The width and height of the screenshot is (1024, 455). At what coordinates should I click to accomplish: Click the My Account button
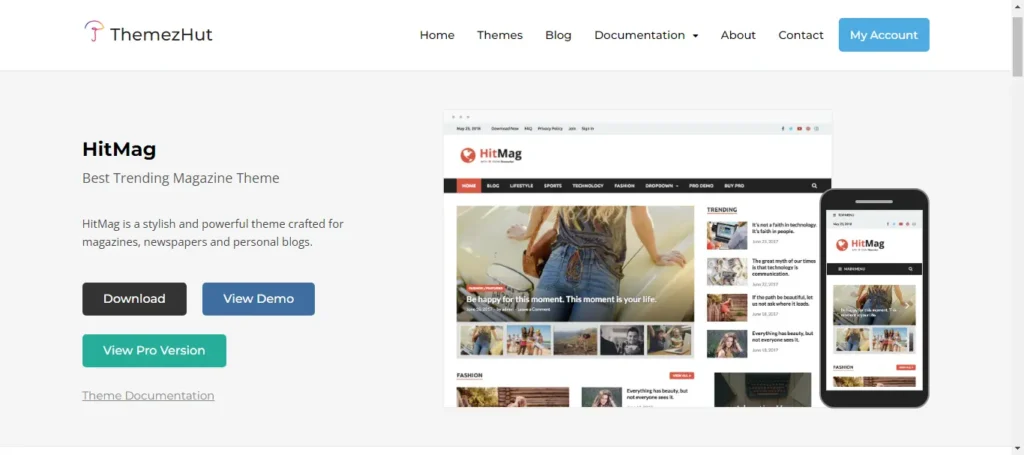click(884, 35)
